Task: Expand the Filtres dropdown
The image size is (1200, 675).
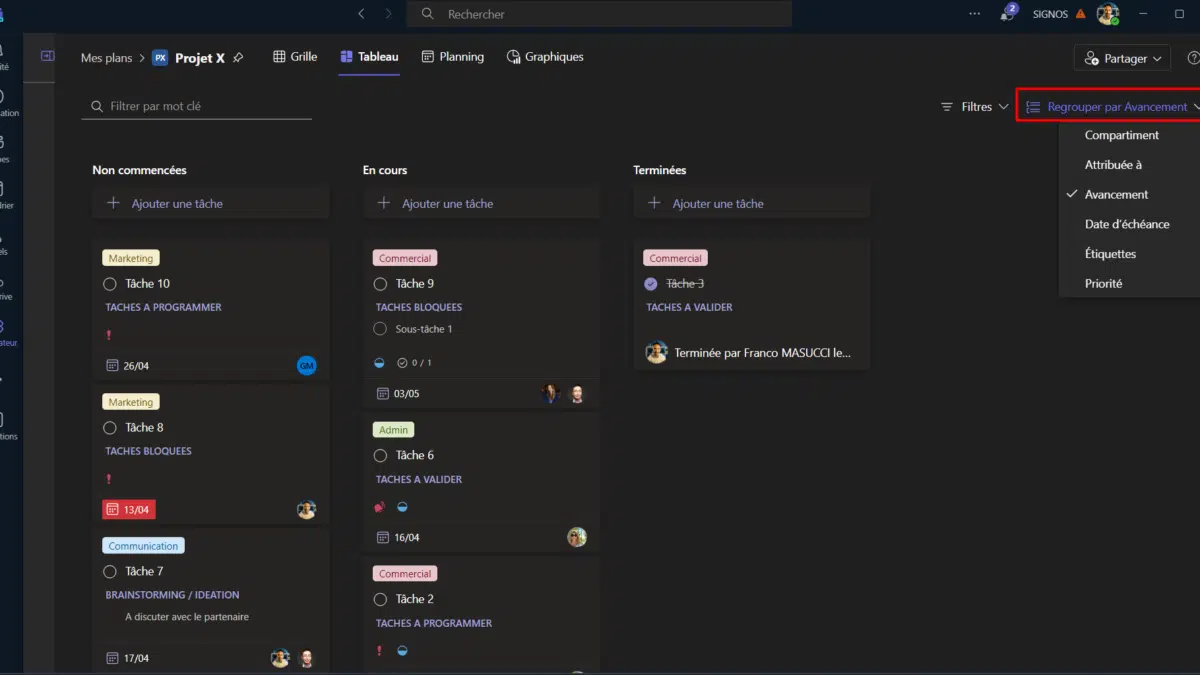Action: [x=975, y=107]
